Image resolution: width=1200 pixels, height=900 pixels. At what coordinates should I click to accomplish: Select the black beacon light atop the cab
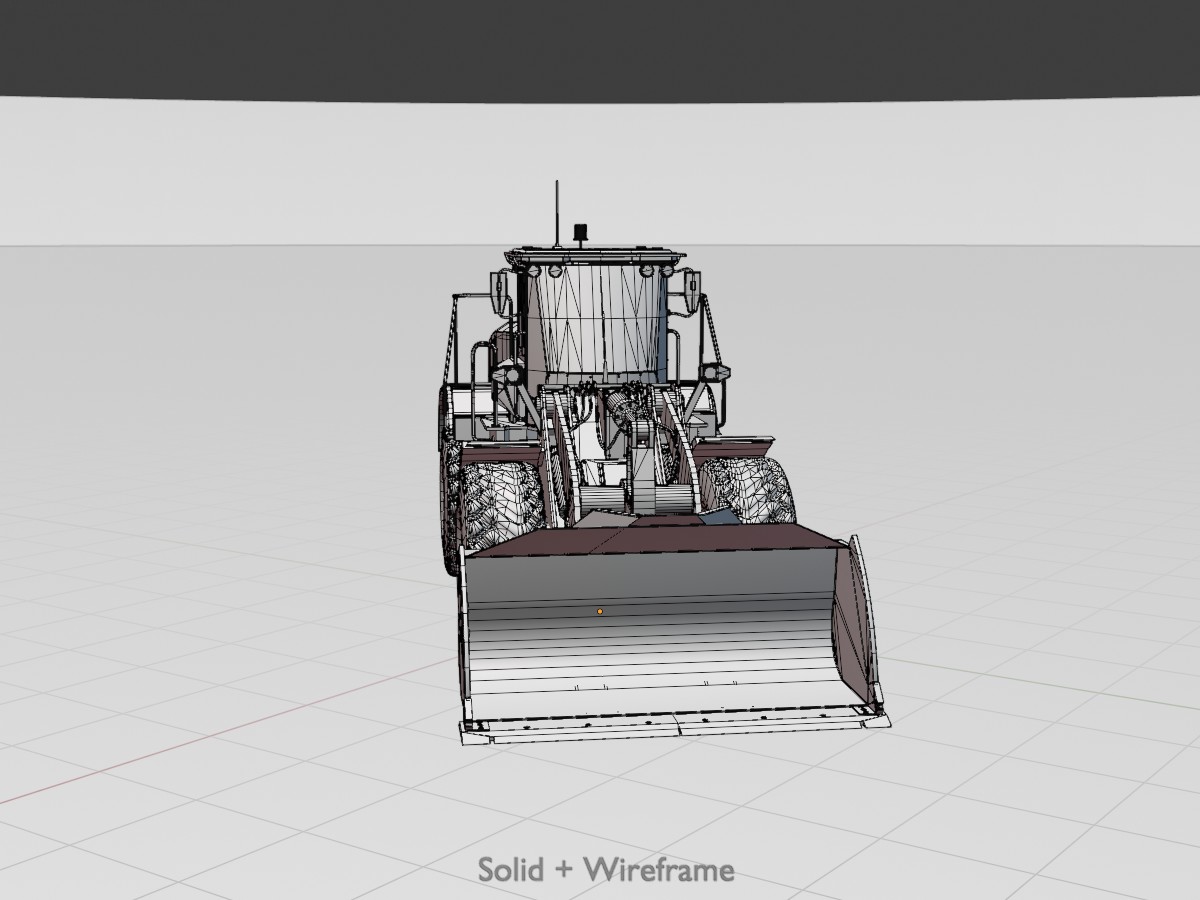point(579,234)
